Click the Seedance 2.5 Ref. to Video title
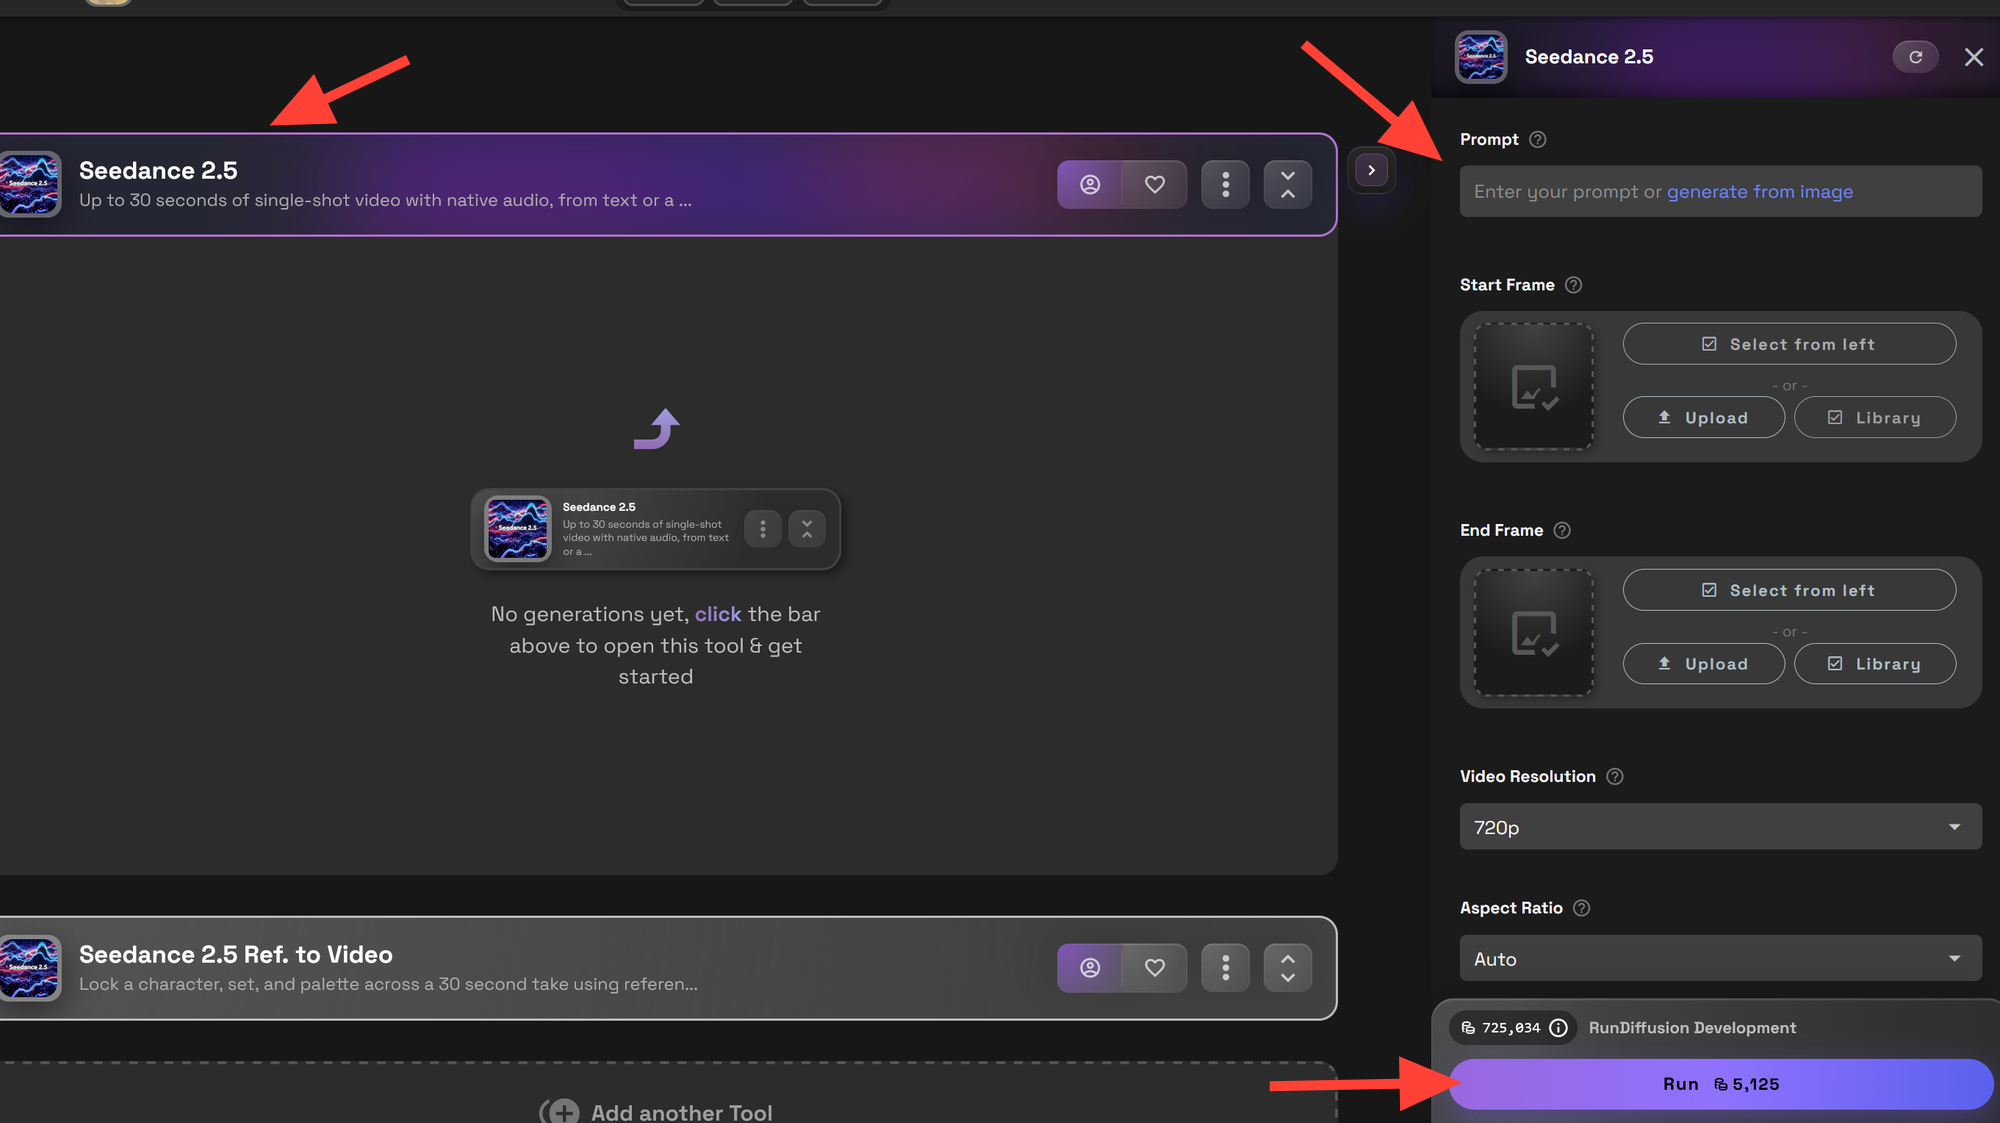Image resolution: width=2000 pixels, height=1123 pixels. click(236, 954)
